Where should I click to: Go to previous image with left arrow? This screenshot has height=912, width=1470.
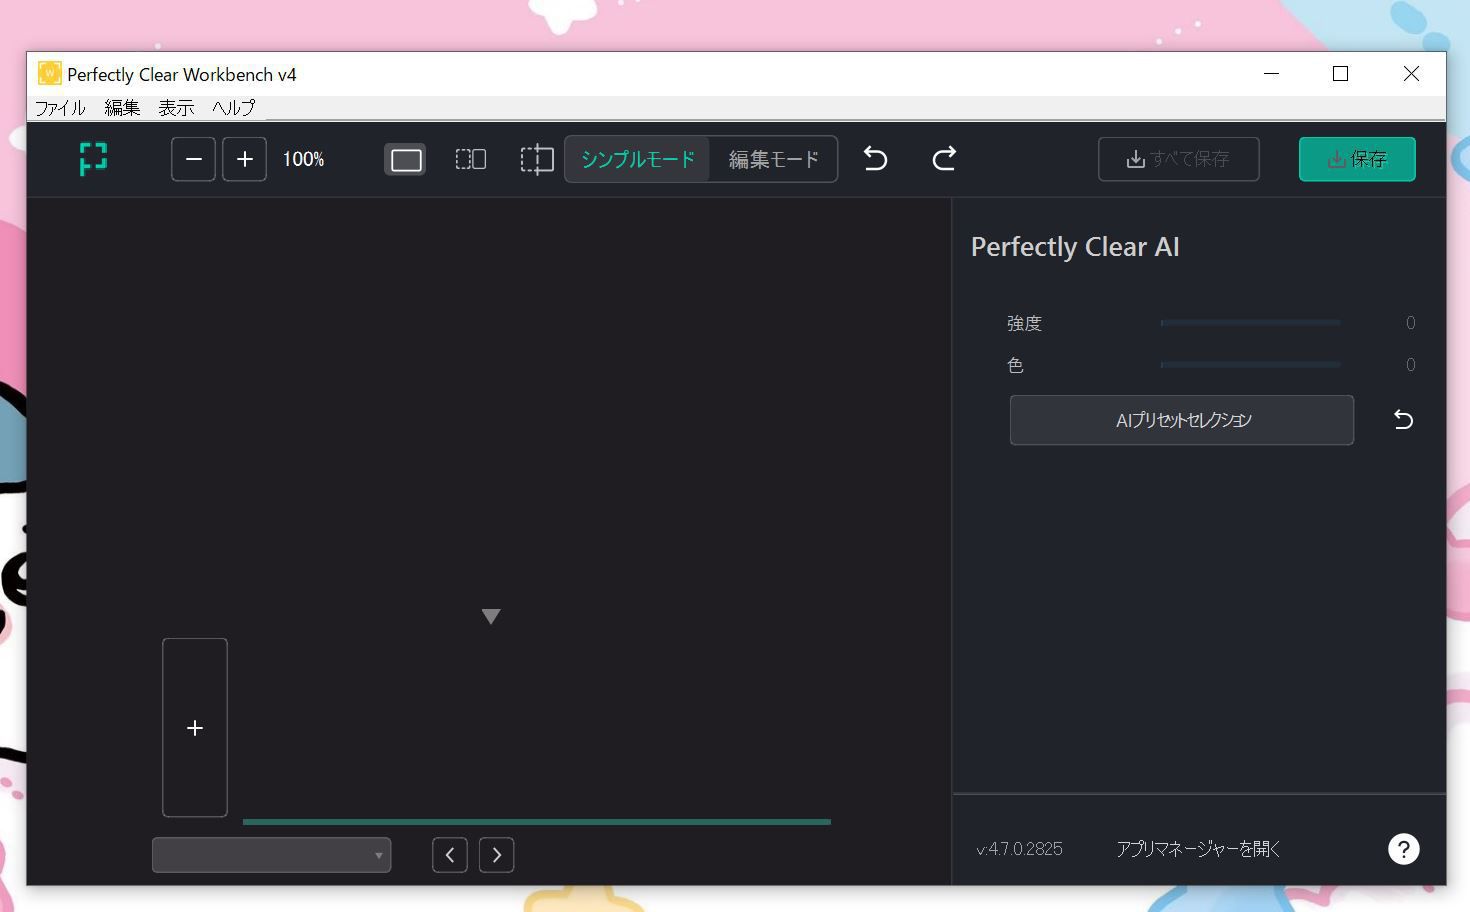(x=450, y=855)
